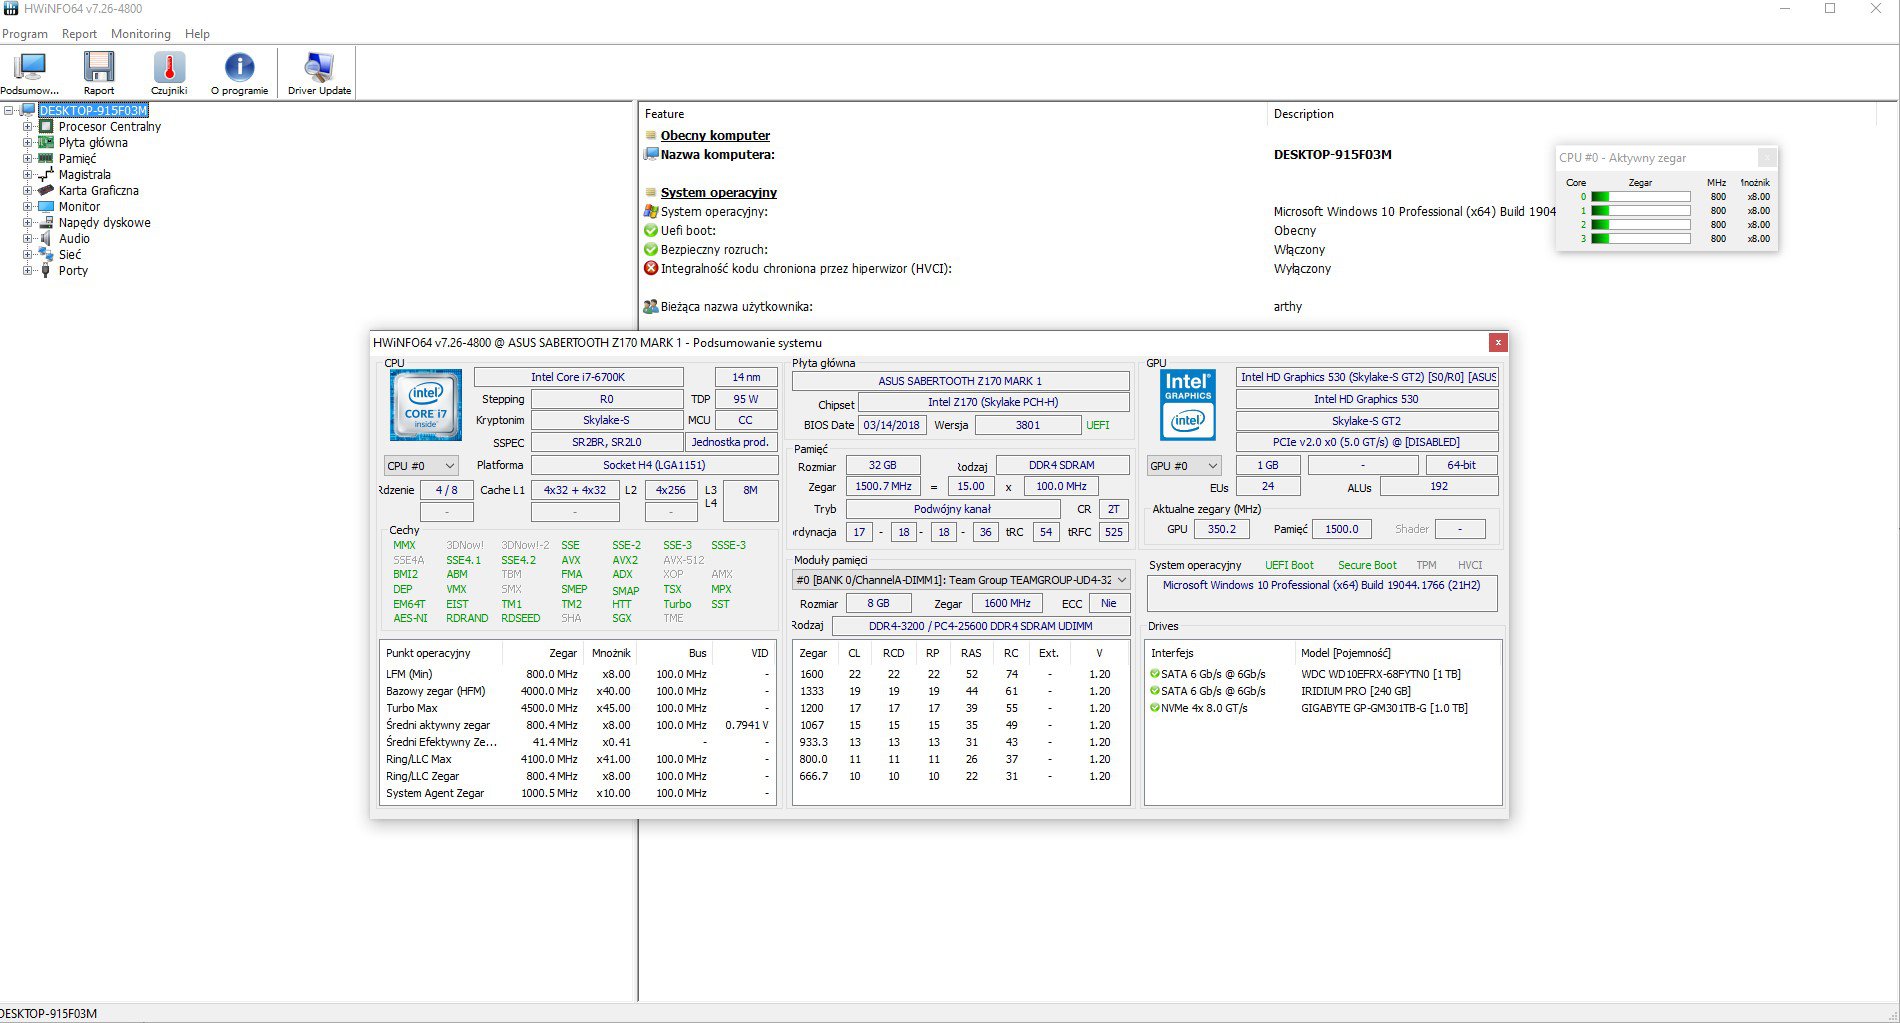Close the system summary window
Screen dimensions: 1900x1023
pos(1497,342)
